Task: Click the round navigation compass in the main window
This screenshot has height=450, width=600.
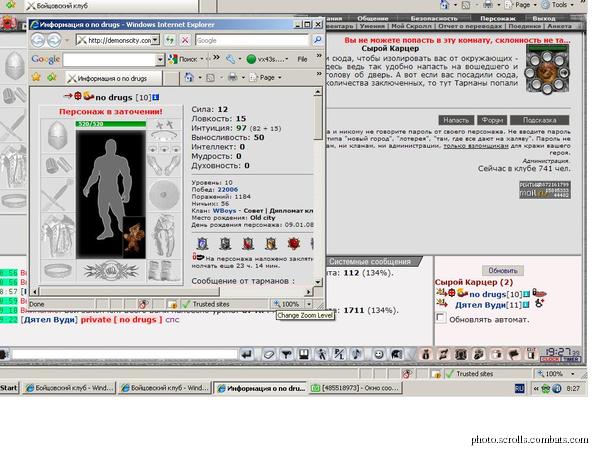Action: click(547, 72)
